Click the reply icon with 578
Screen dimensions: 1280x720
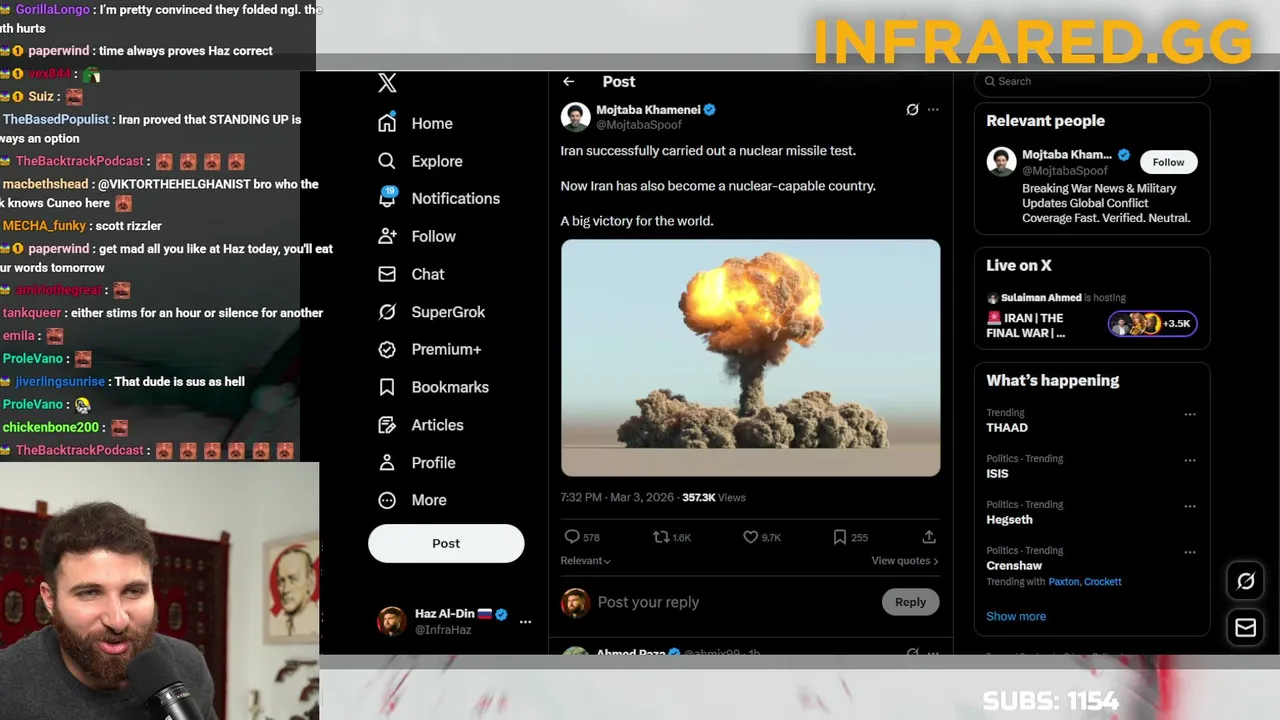pos(572,537)
